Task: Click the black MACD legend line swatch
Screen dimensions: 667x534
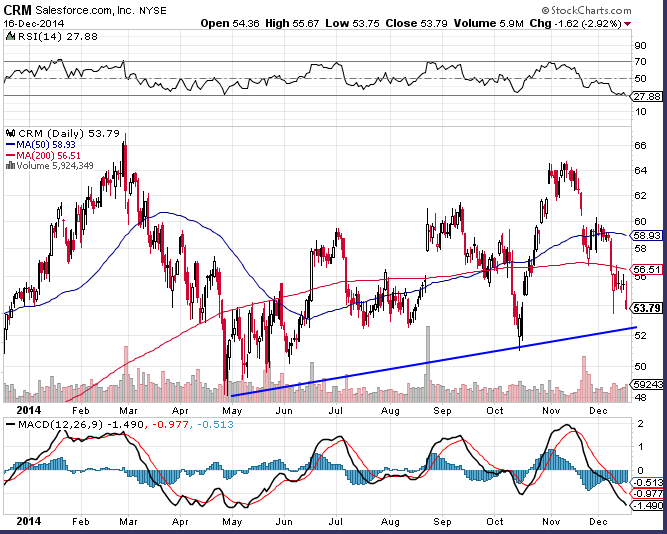Action: [10, 425]
